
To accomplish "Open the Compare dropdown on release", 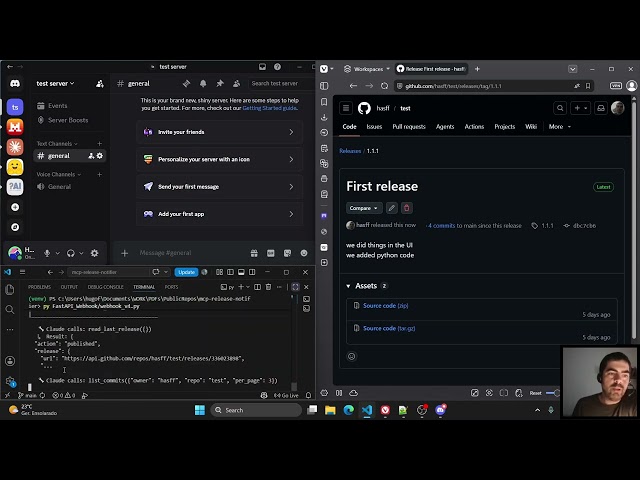I will tap(364, 208).
